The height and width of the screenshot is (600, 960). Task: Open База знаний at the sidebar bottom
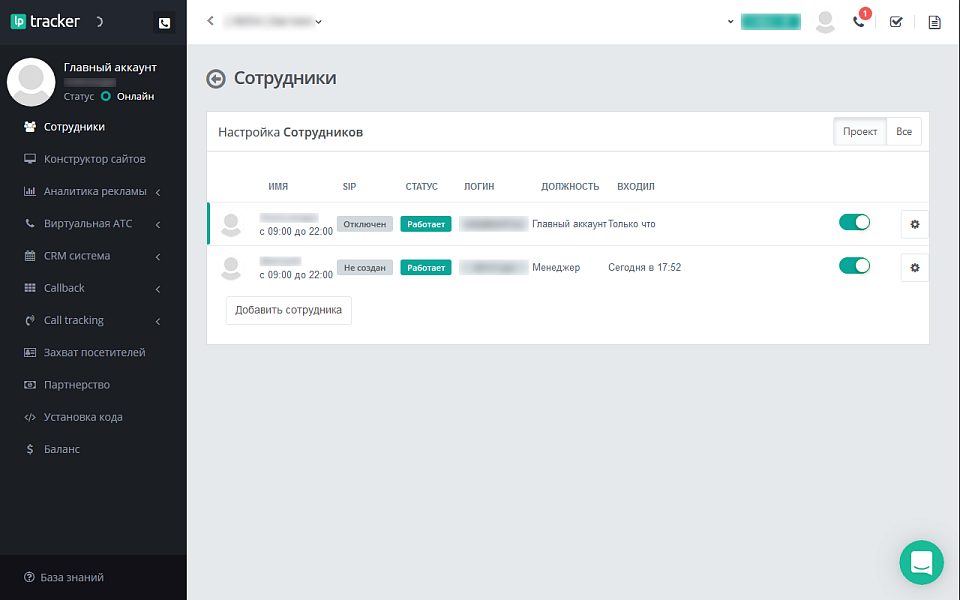pyautogui.click(x=71, y=577)
